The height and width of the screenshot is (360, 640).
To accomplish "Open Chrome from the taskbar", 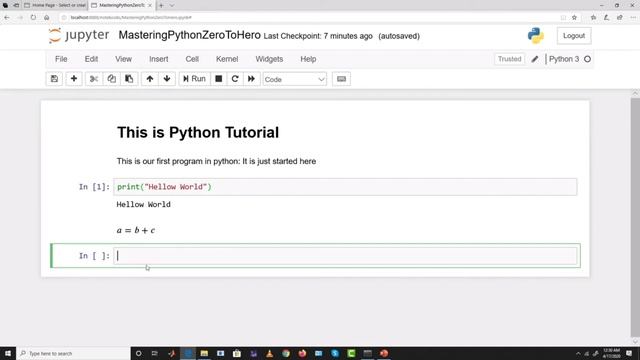I will point(286,353).
